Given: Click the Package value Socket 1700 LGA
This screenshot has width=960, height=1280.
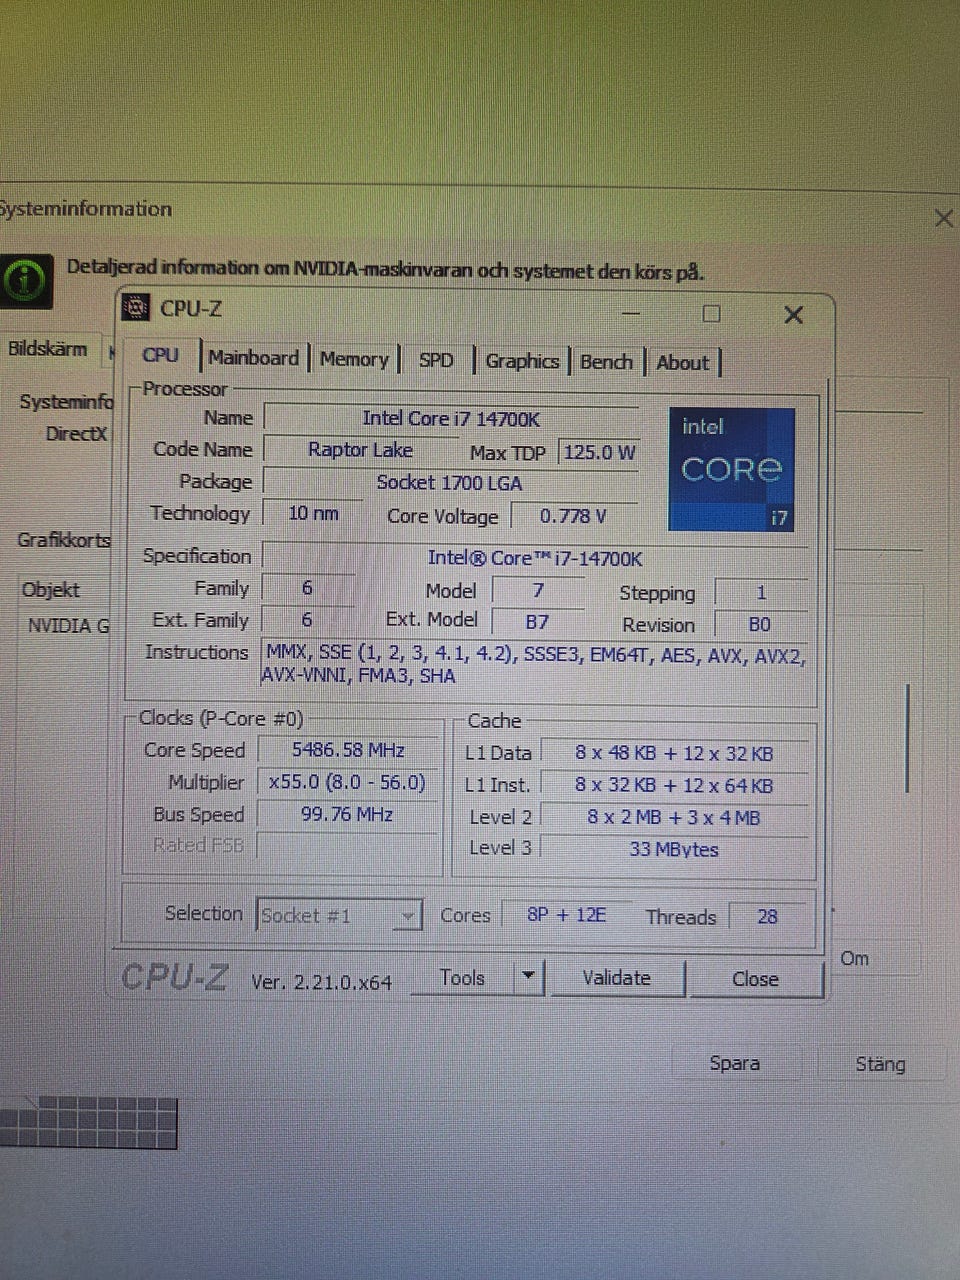Looking at the screenshot, I should [449, 483].
